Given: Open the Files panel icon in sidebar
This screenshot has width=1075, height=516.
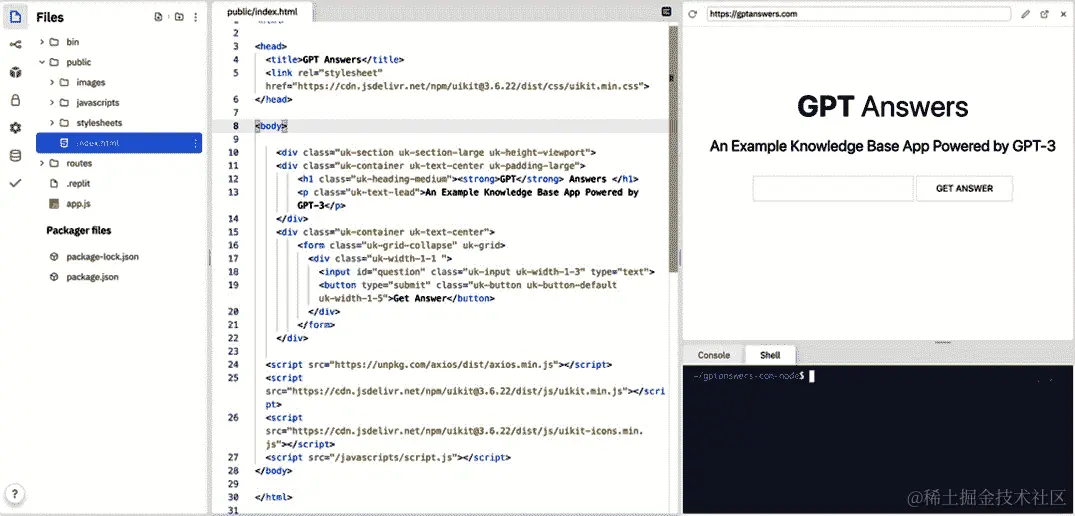Looking at the screenshot, I should 15,16.
